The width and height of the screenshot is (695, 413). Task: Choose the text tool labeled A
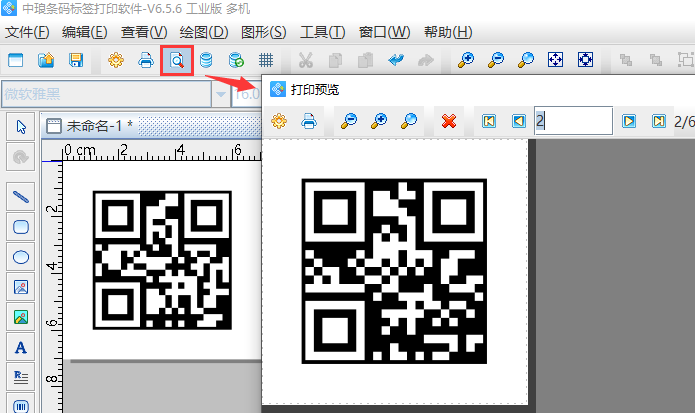pos(20,347)
